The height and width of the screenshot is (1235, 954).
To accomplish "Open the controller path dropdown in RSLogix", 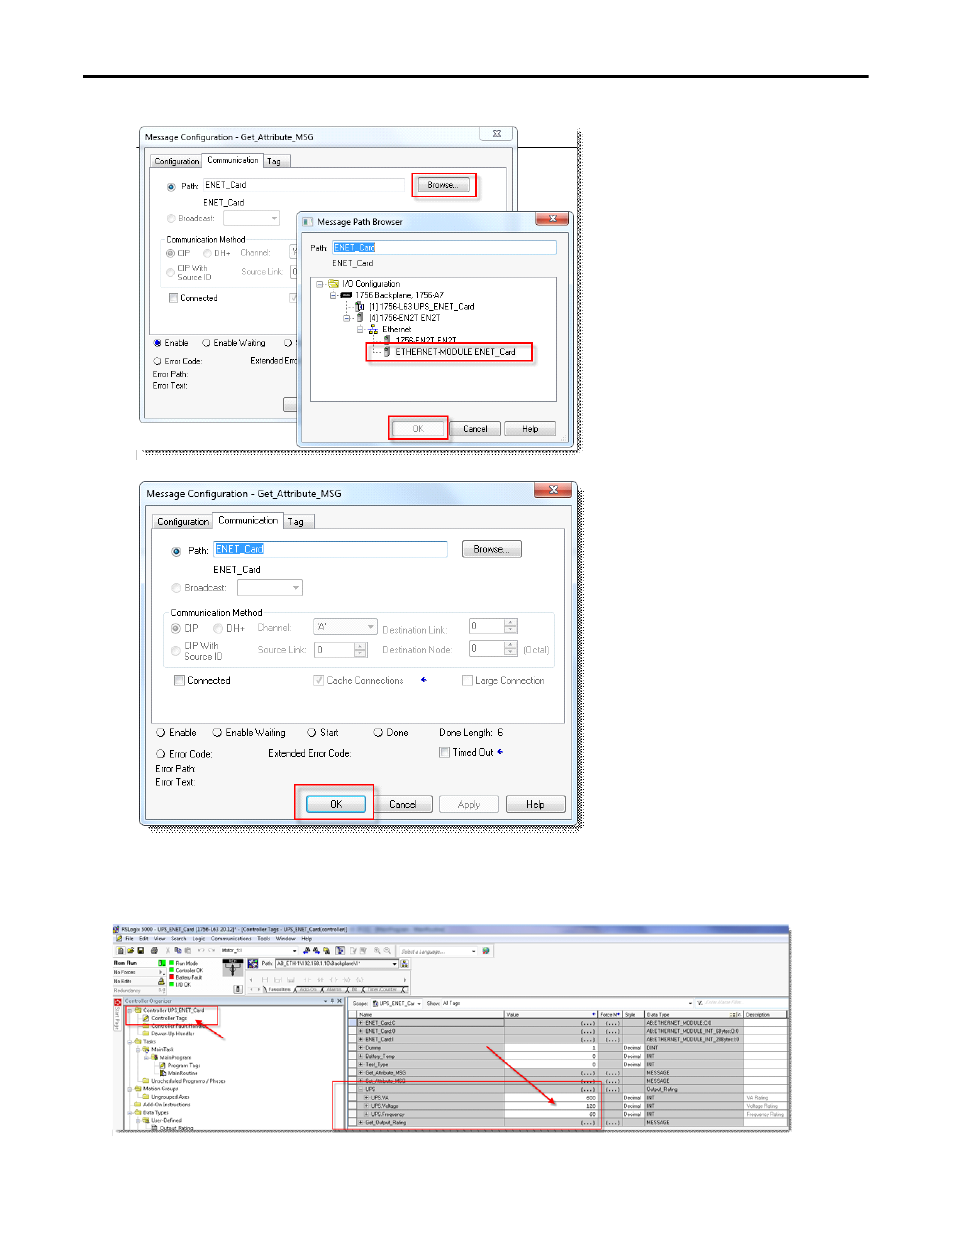I will pos(395,964).
